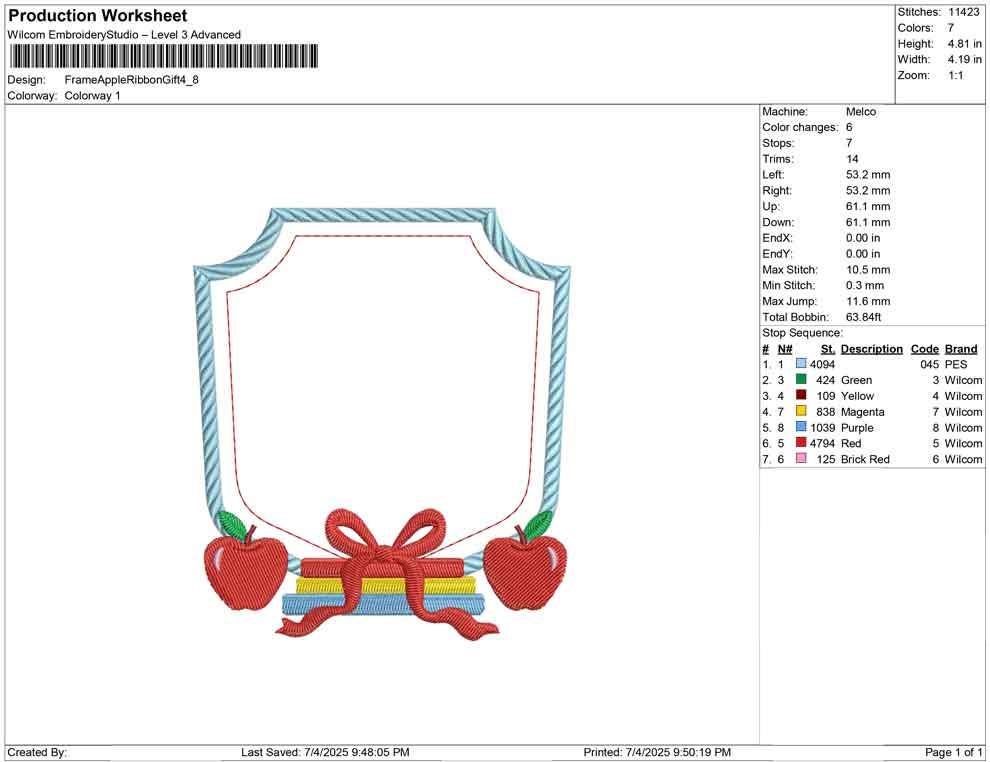This screenshot has height=762, width=990.
Task: Select the Total Bobbin value 63.84ft
Action: coord(864,317)
